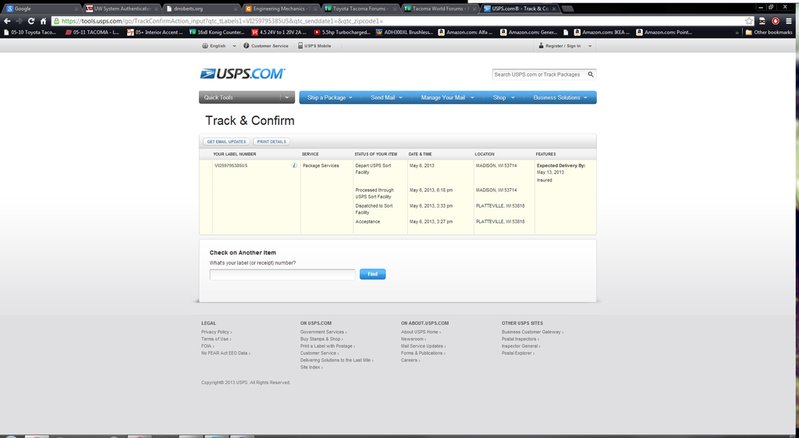This screenshot has height=438, width=799.
Task: Open the No FEAR Act EEO Data link
Action: (x=225, y=353)
